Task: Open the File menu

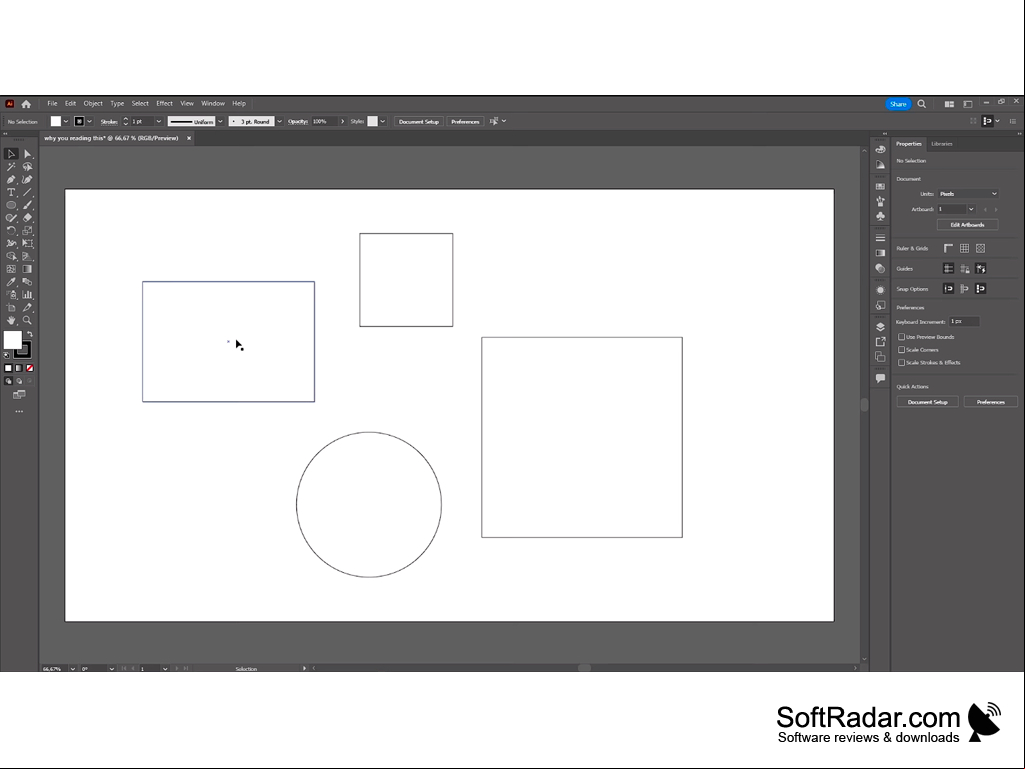Action: (52, 103)
